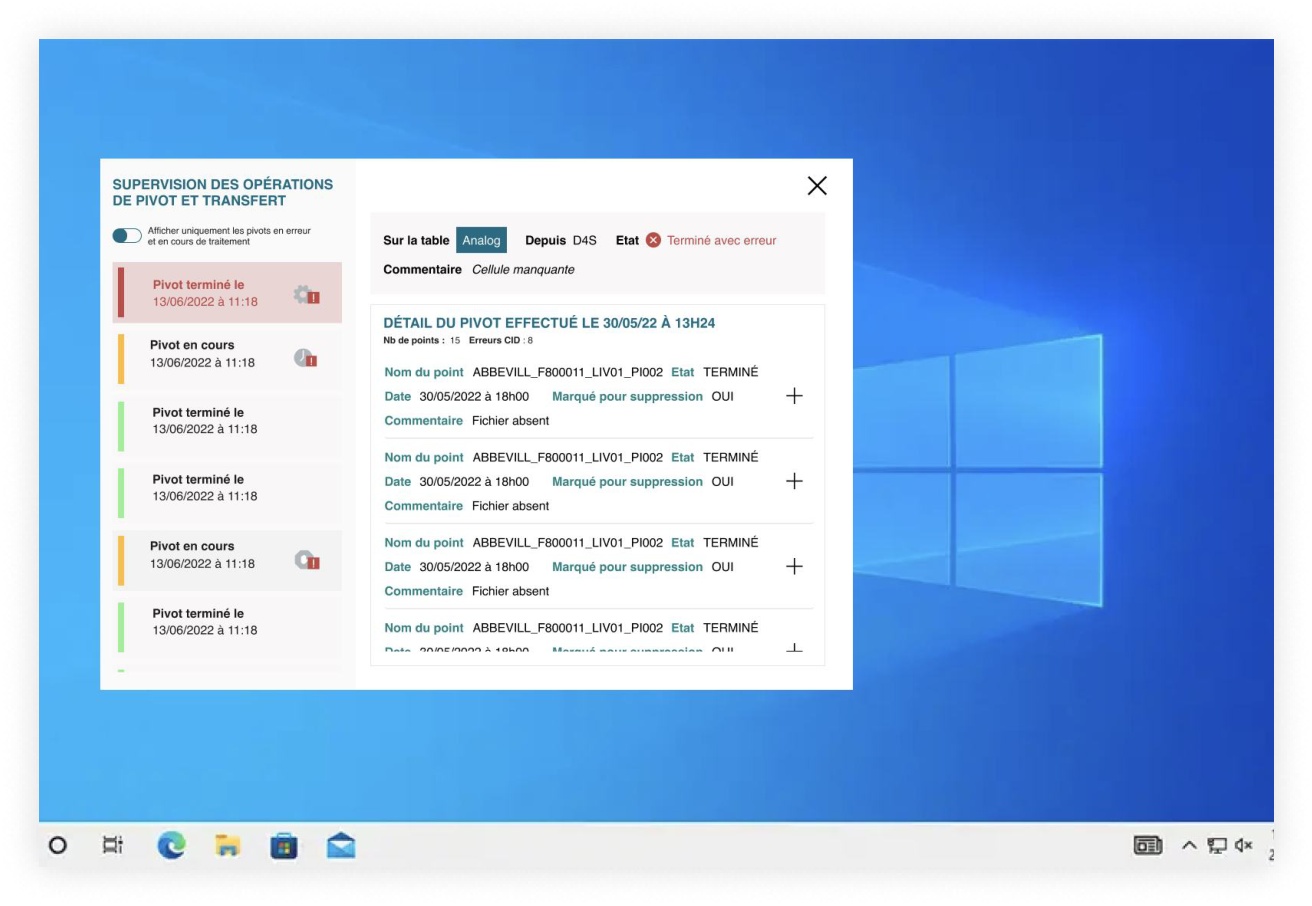This screenshot has width=1312, height=906.
Task: Select the Pivot en cours entry with clock icon
Action: click(227, 358)
